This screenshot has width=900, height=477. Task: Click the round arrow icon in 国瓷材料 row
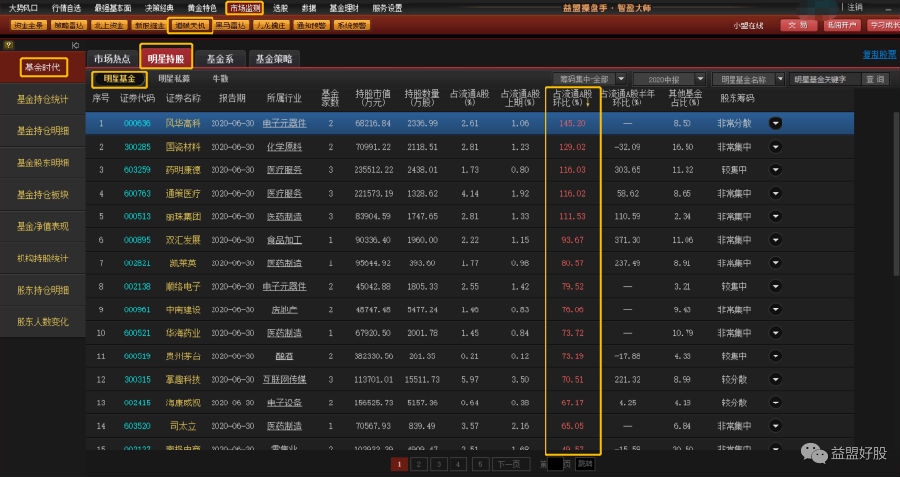[x=775, y=147]
